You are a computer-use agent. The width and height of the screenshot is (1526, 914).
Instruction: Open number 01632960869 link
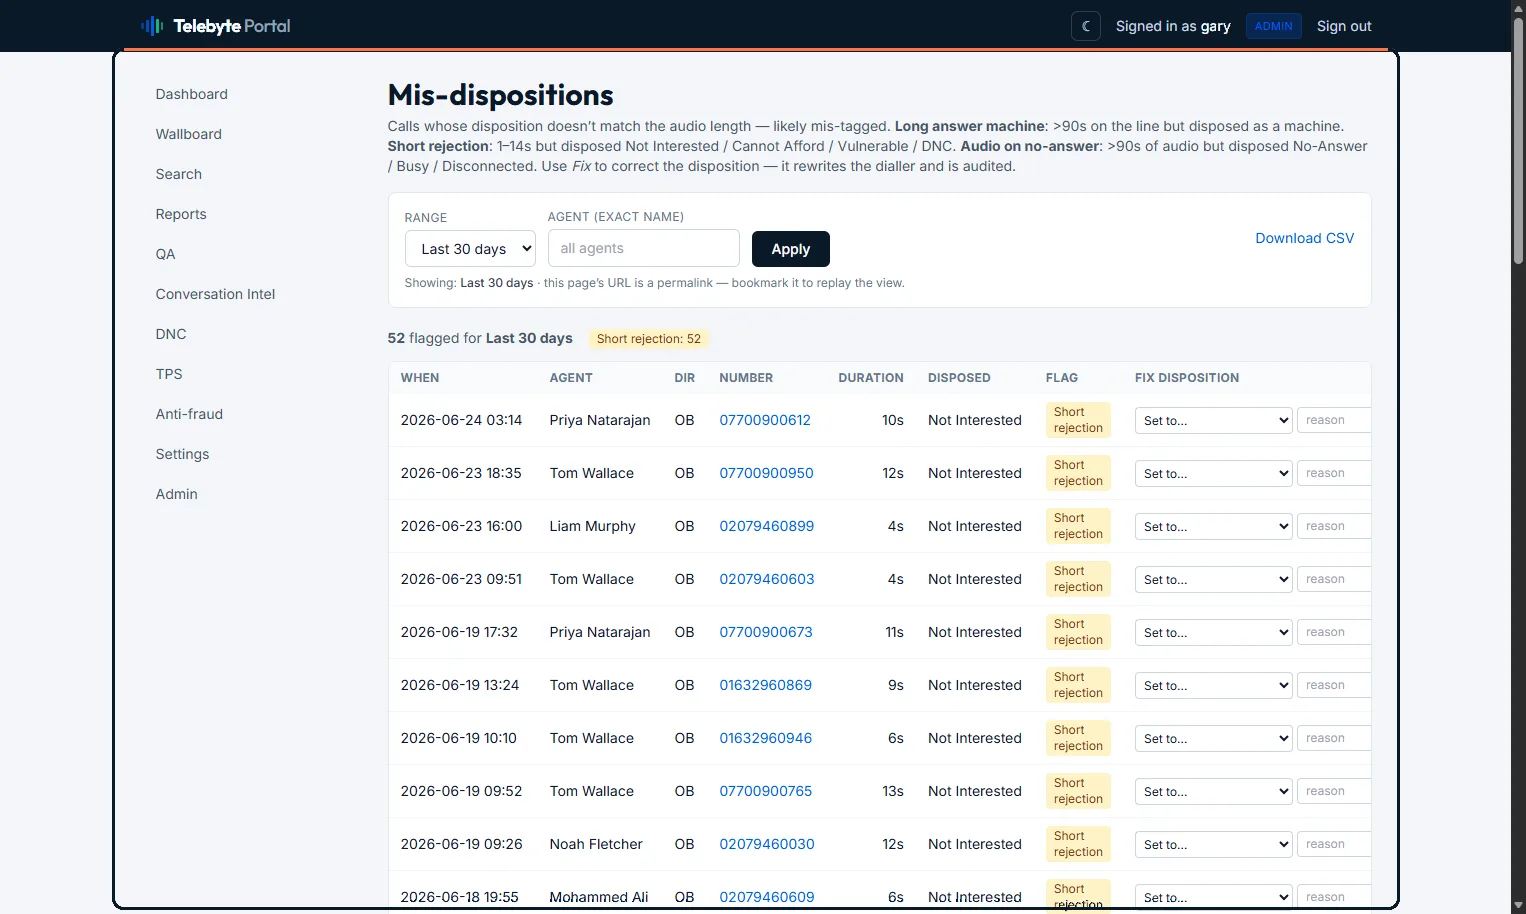[x=765, y=685]
